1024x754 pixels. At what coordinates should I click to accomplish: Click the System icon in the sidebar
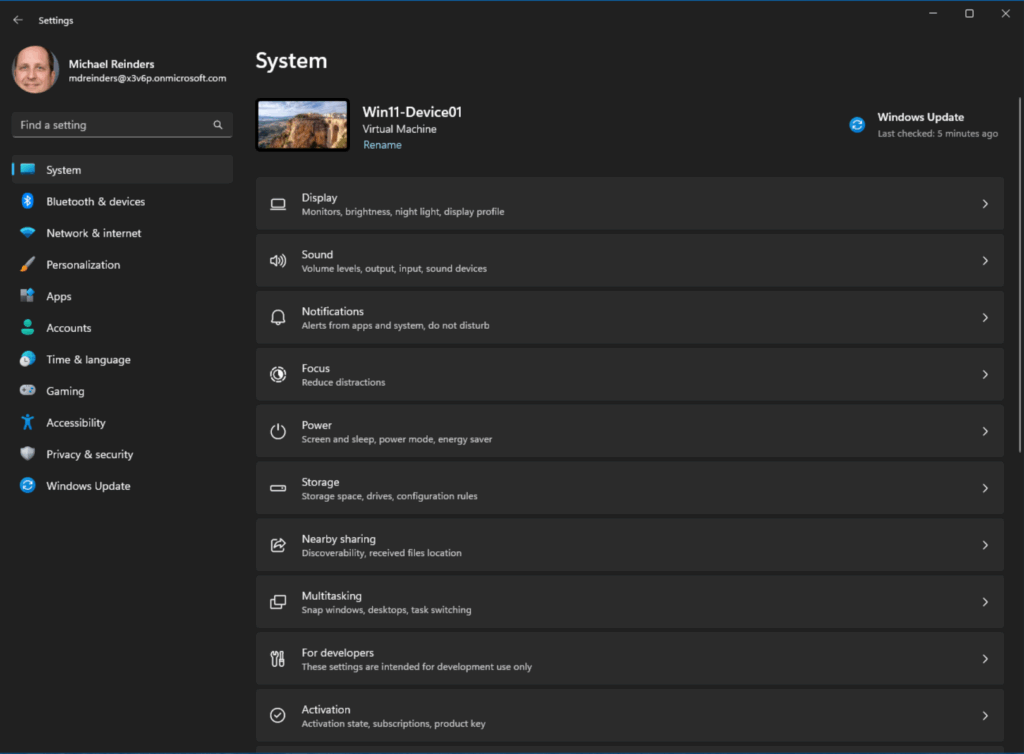27,170
